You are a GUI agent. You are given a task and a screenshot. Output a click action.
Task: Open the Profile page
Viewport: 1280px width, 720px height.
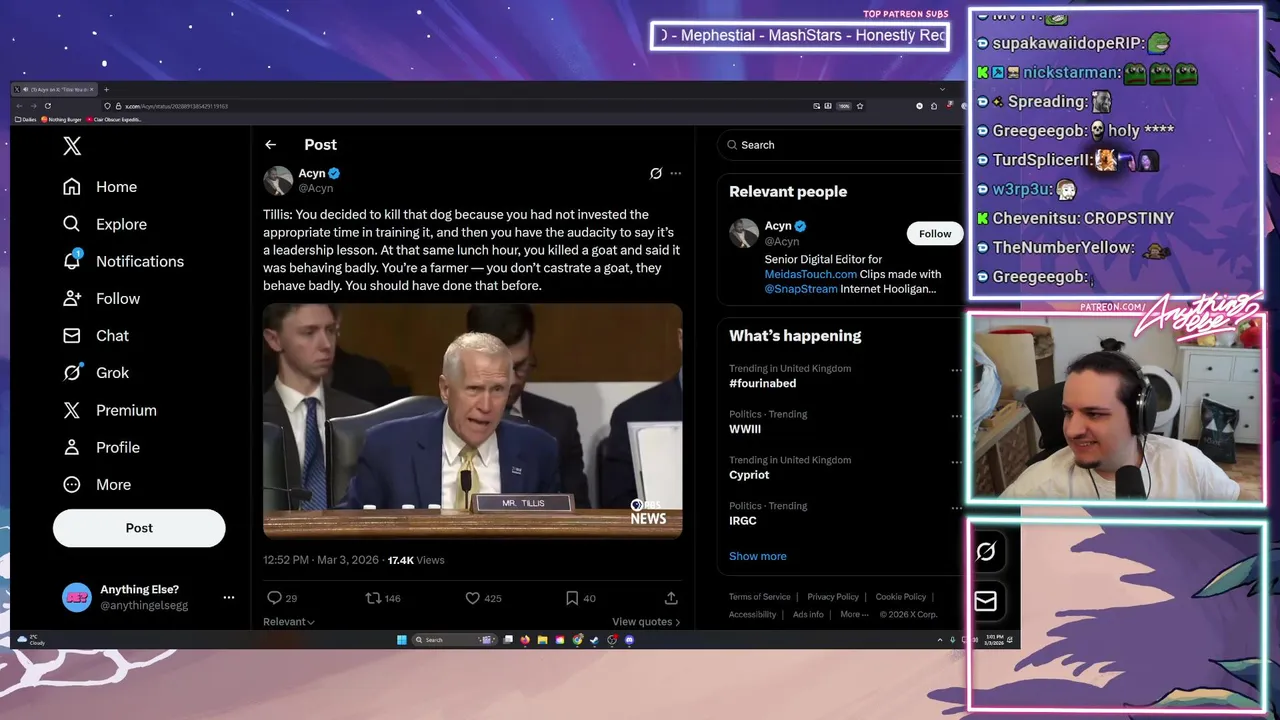(101, 447)
